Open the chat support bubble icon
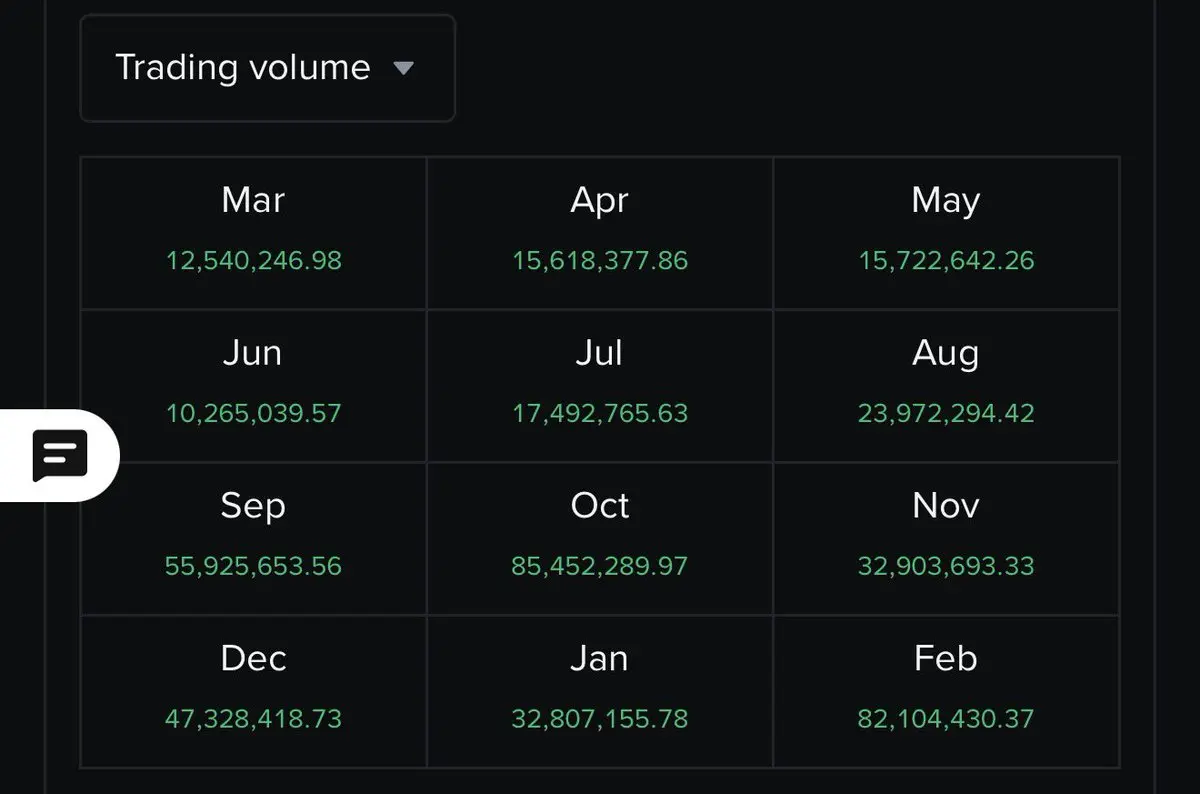The width and height of the screenshot is (1200, 794). pyautogui.click(x=60, y=456)
